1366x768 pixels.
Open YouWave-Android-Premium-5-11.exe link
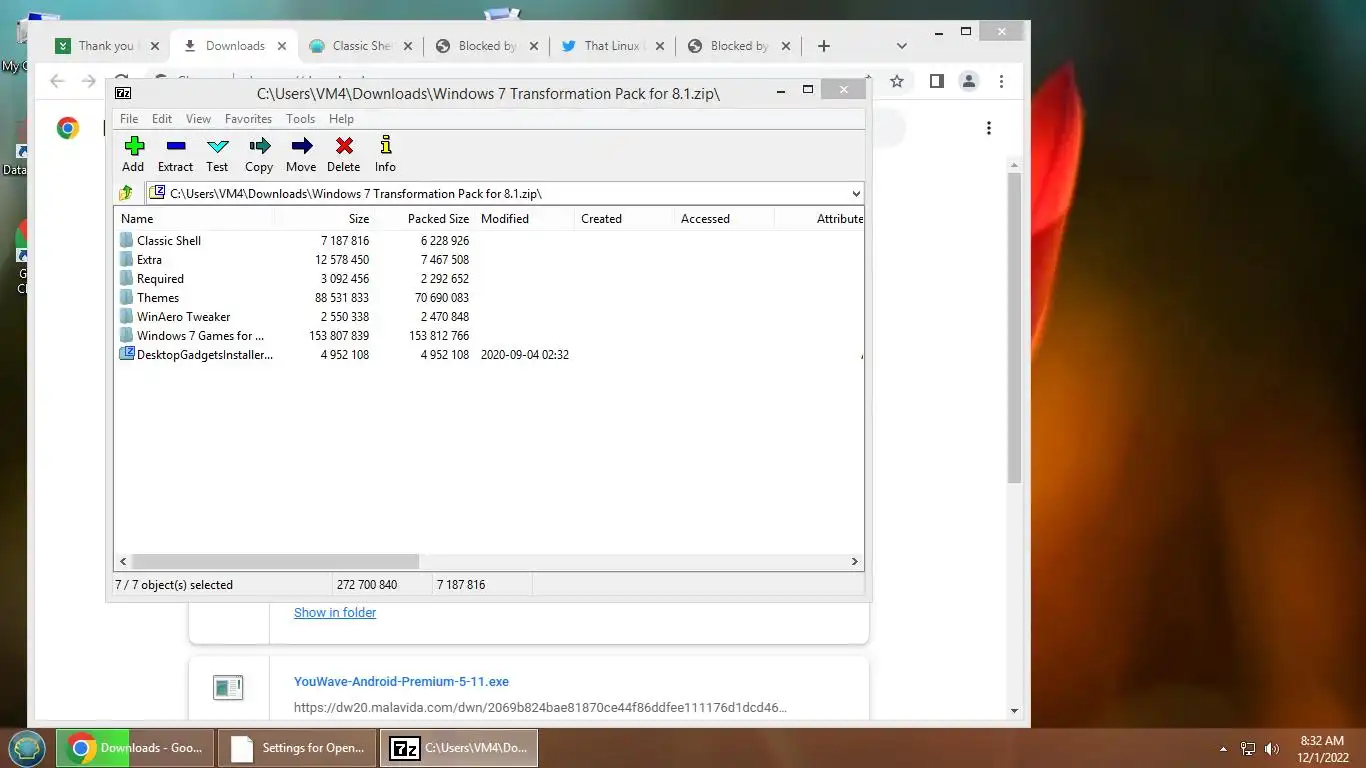click(x=401, y=681)
